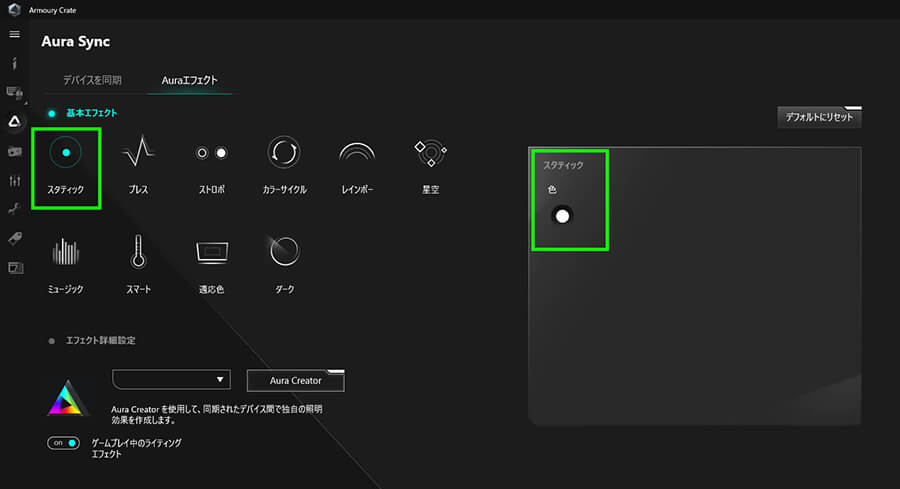Click the ゲームプレイ中のライティングエフェクト label
Viewport: 900px width, 489px height.
137,448
